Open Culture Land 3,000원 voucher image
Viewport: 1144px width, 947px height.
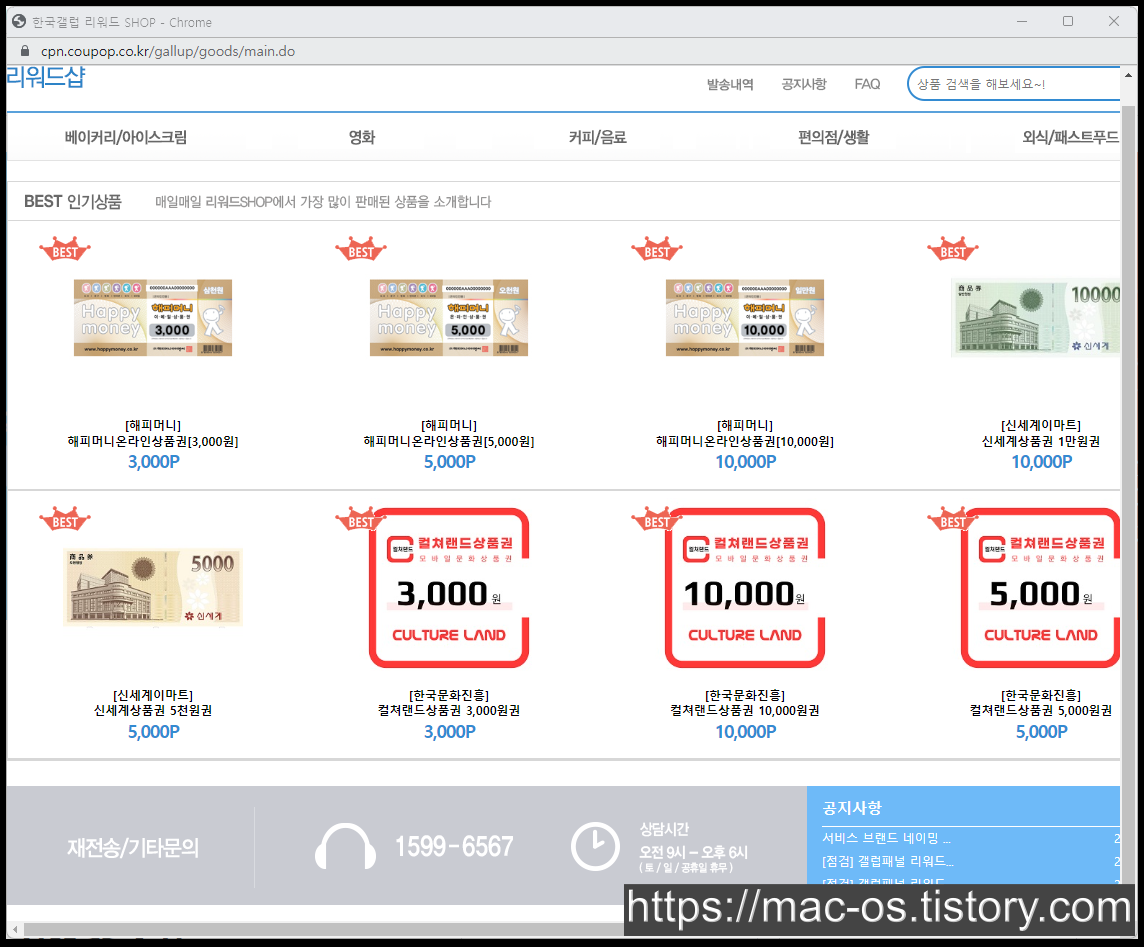pyautogui.click(x=449, y=587)
